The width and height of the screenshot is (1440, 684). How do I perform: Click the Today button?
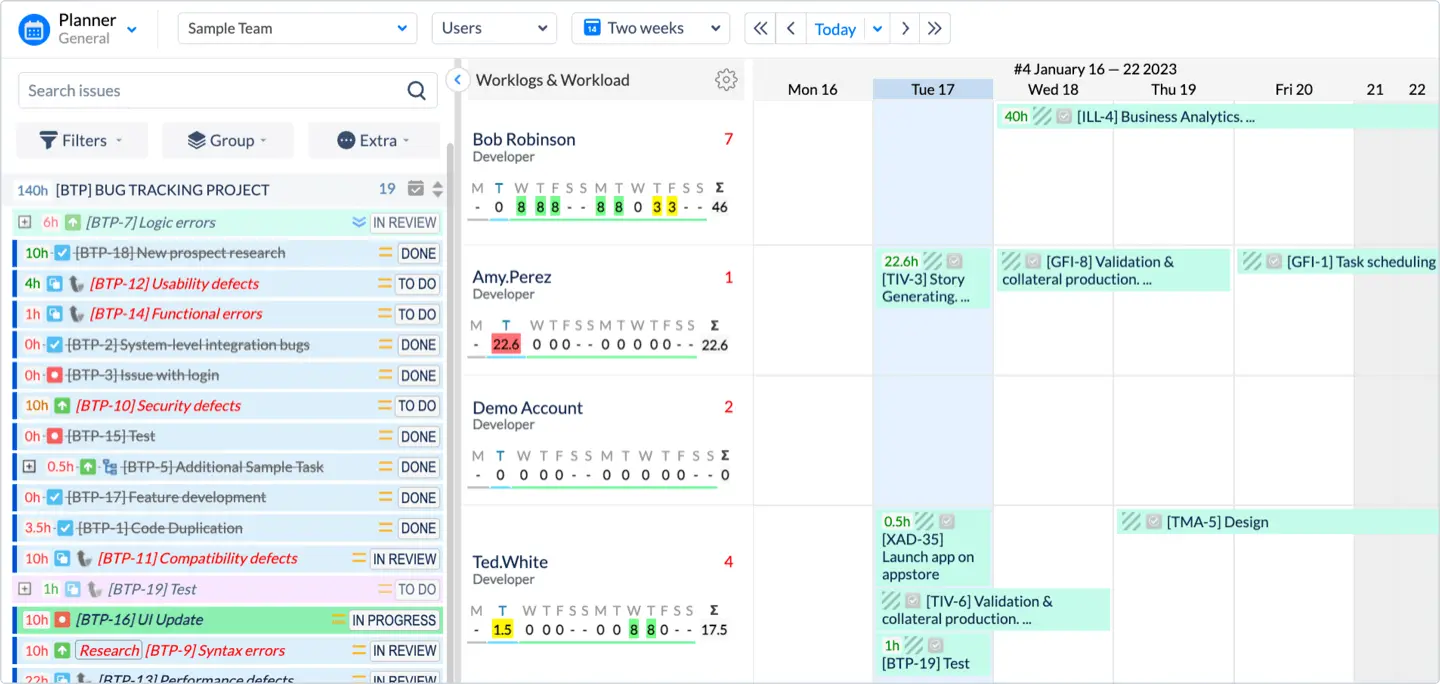pos(834,29)
